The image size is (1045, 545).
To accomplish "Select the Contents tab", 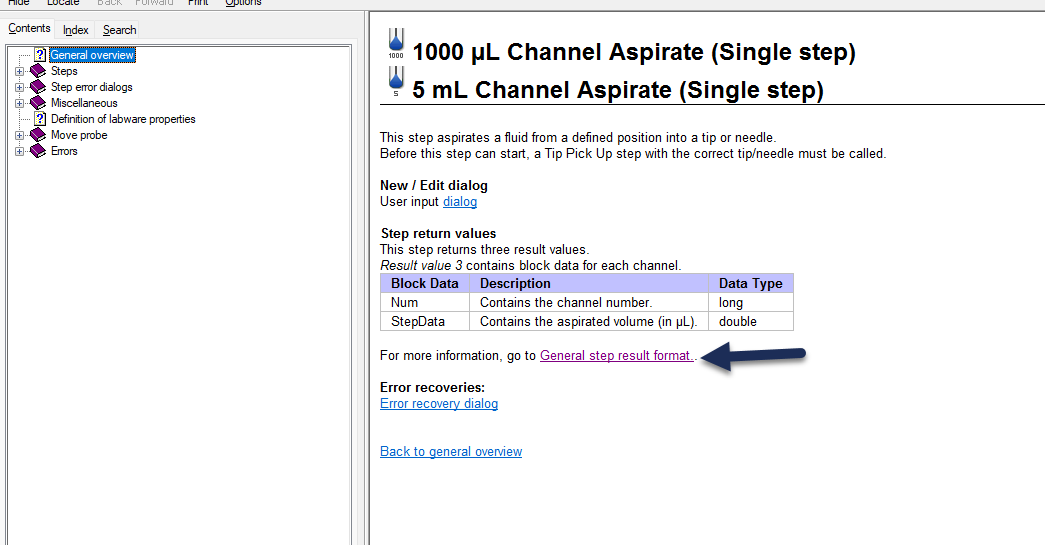I will (x=29, y=29).
